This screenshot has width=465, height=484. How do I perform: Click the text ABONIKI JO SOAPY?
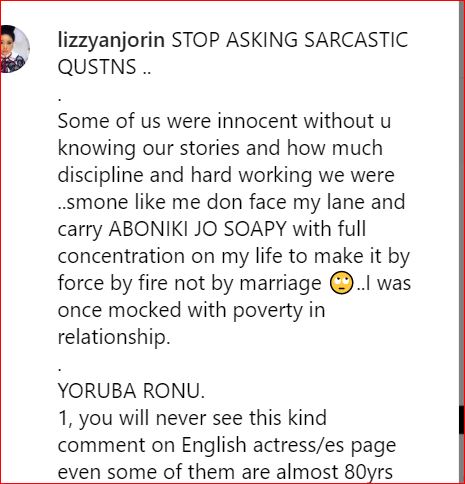pos(198,229)
